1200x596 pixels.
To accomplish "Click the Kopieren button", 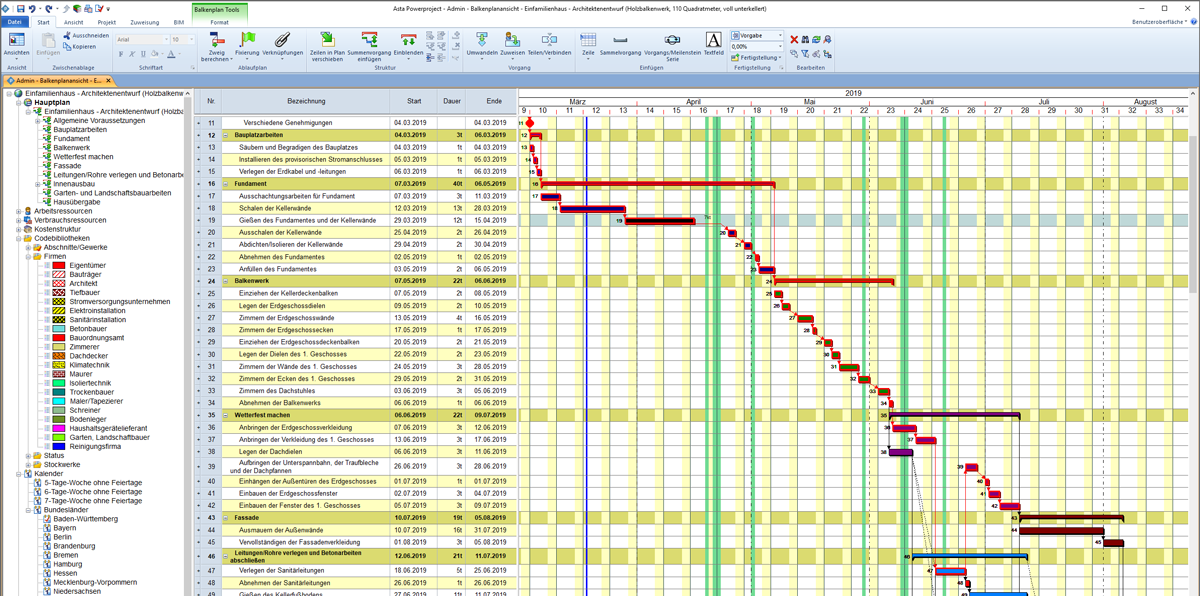I will 79,46.
